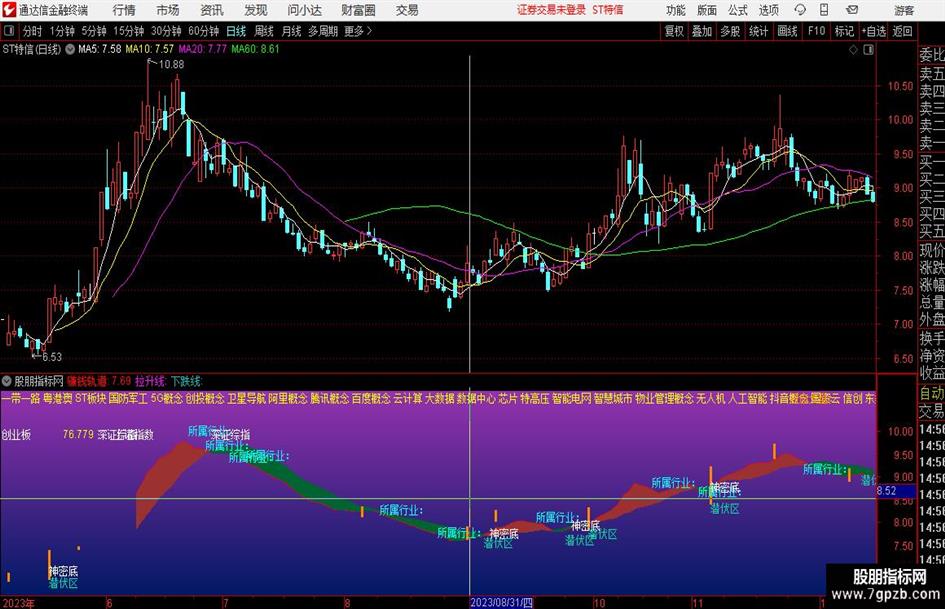
Task: Click the 多股 multi-stock toolbar button
Action: tap(730, 31)
